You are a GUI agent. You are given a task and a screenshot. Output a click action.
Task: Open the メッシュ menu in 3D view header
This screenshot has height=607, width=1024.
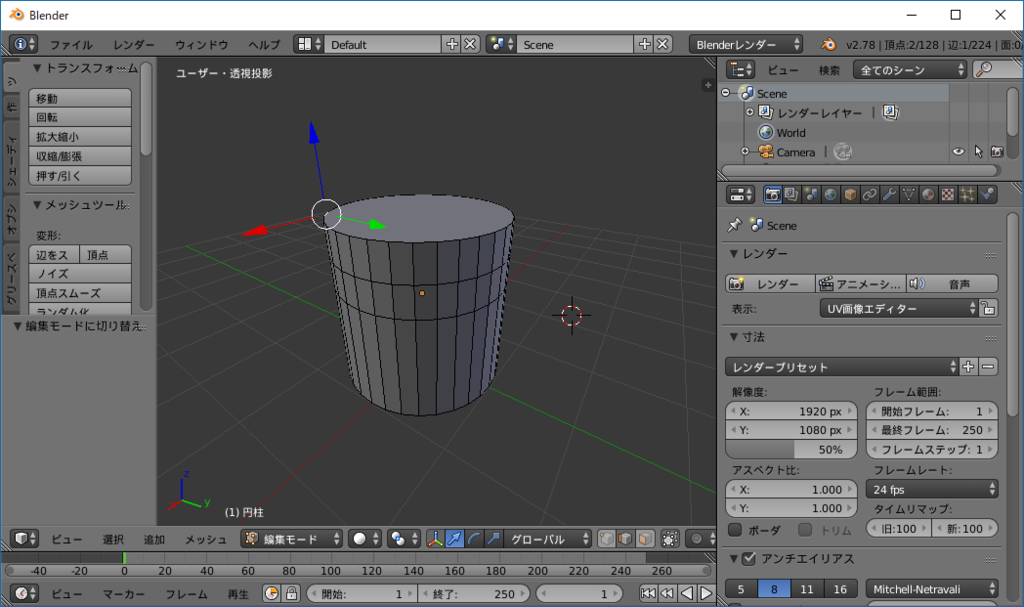pyautogui.click(x=205, y=539)
